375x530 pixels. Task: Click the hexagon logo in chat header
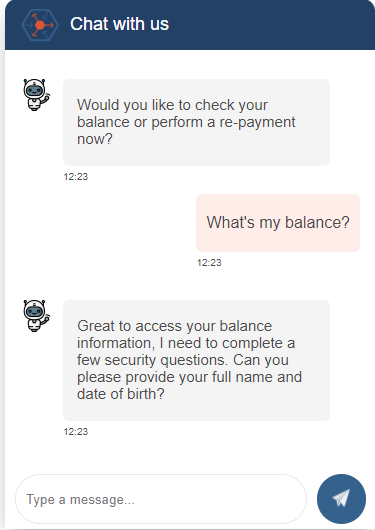(x=40, y=25)
